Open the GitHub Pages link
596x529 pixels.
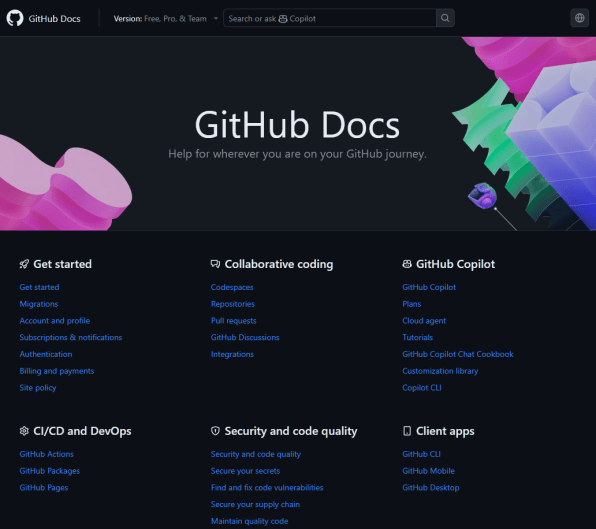coord(44,488)
